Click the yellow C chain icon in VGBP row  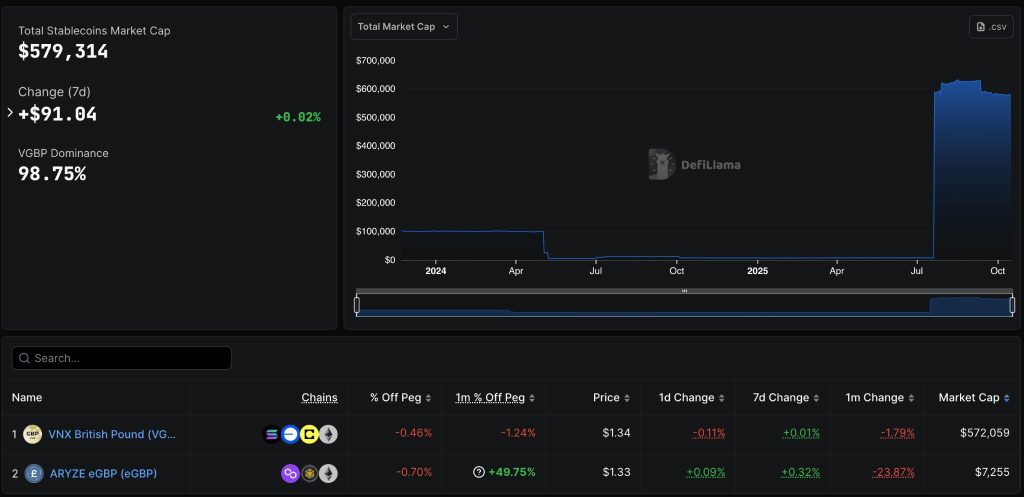coord(309,434)
